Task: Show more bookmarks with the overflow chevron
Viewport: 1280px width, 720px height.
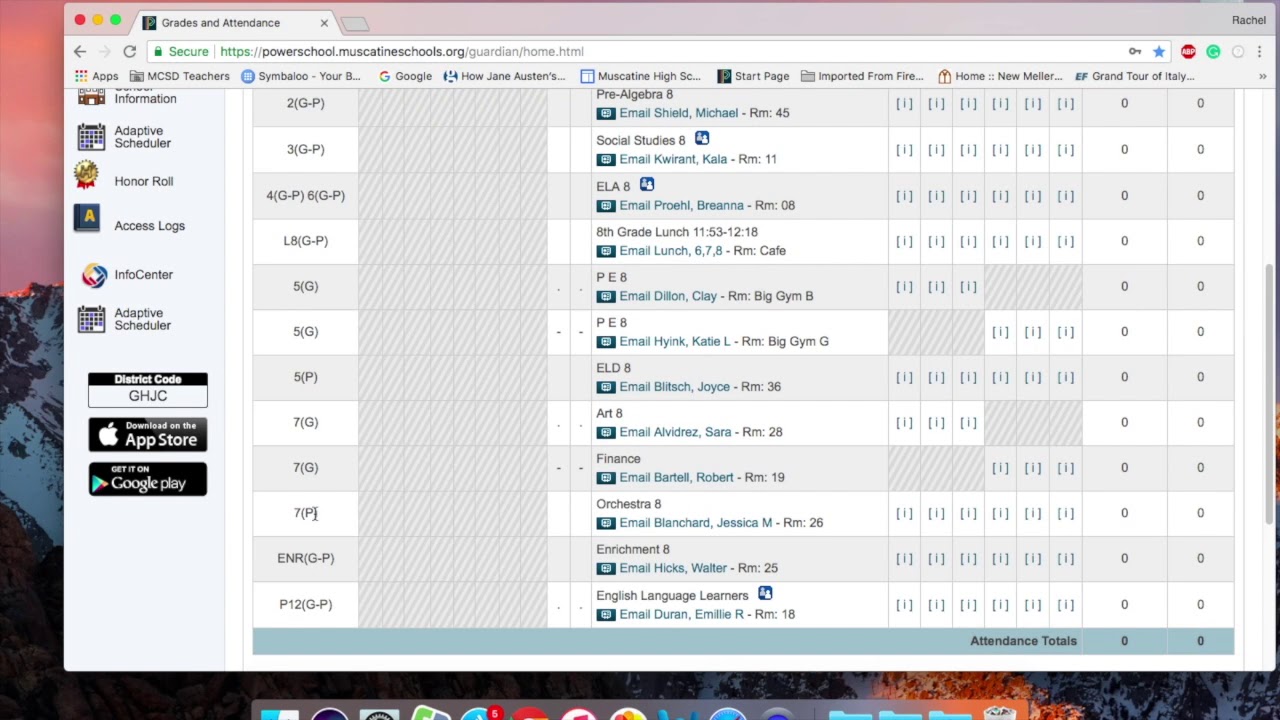Action: [x=1262, y=76]
